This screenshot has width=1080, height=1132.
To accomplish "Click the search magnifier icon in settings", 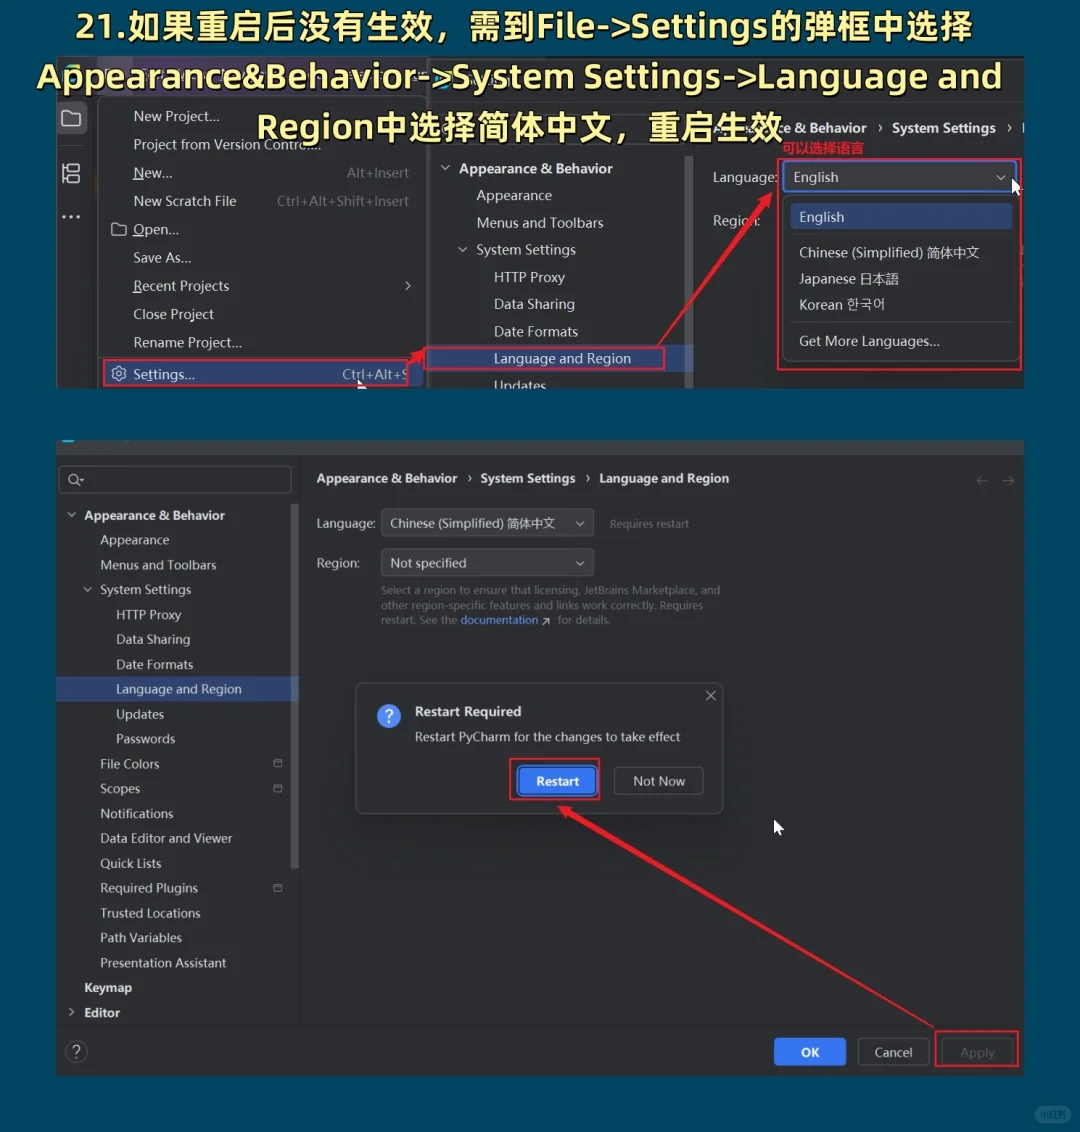I will click(75, 479).
